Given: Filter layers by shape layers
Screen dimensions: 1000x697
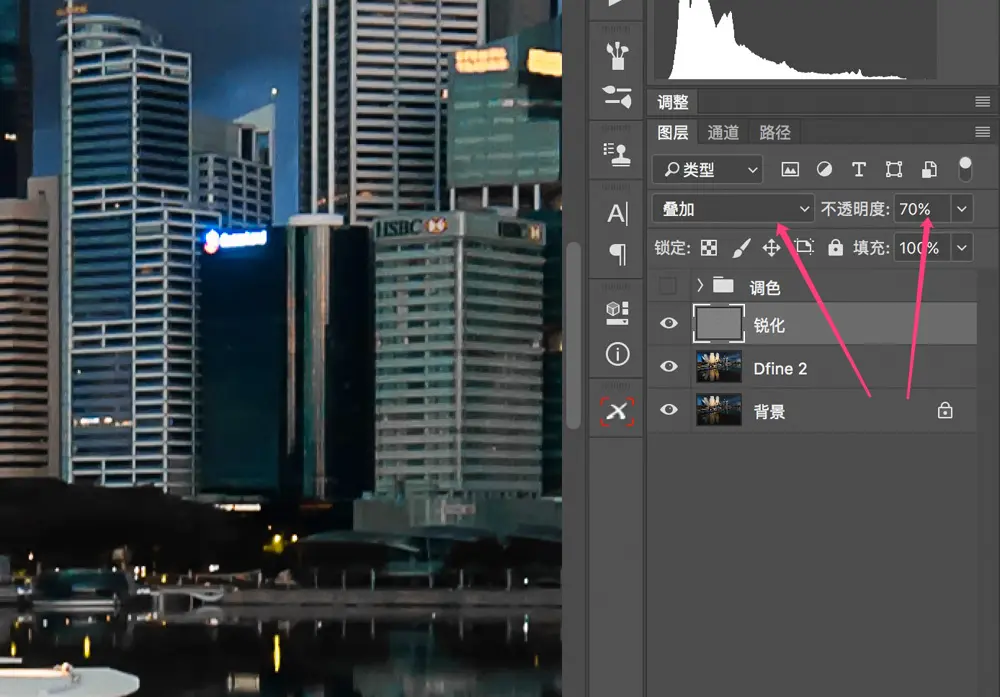Looking at the screenshot, I should click(893, 169).
